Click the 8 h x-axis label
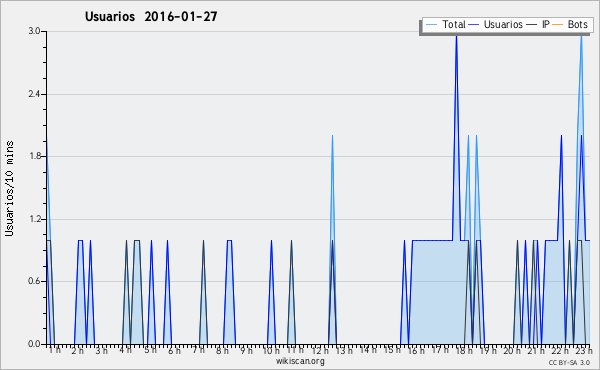Screen dimensions: 600x370 tap(222, 350)
